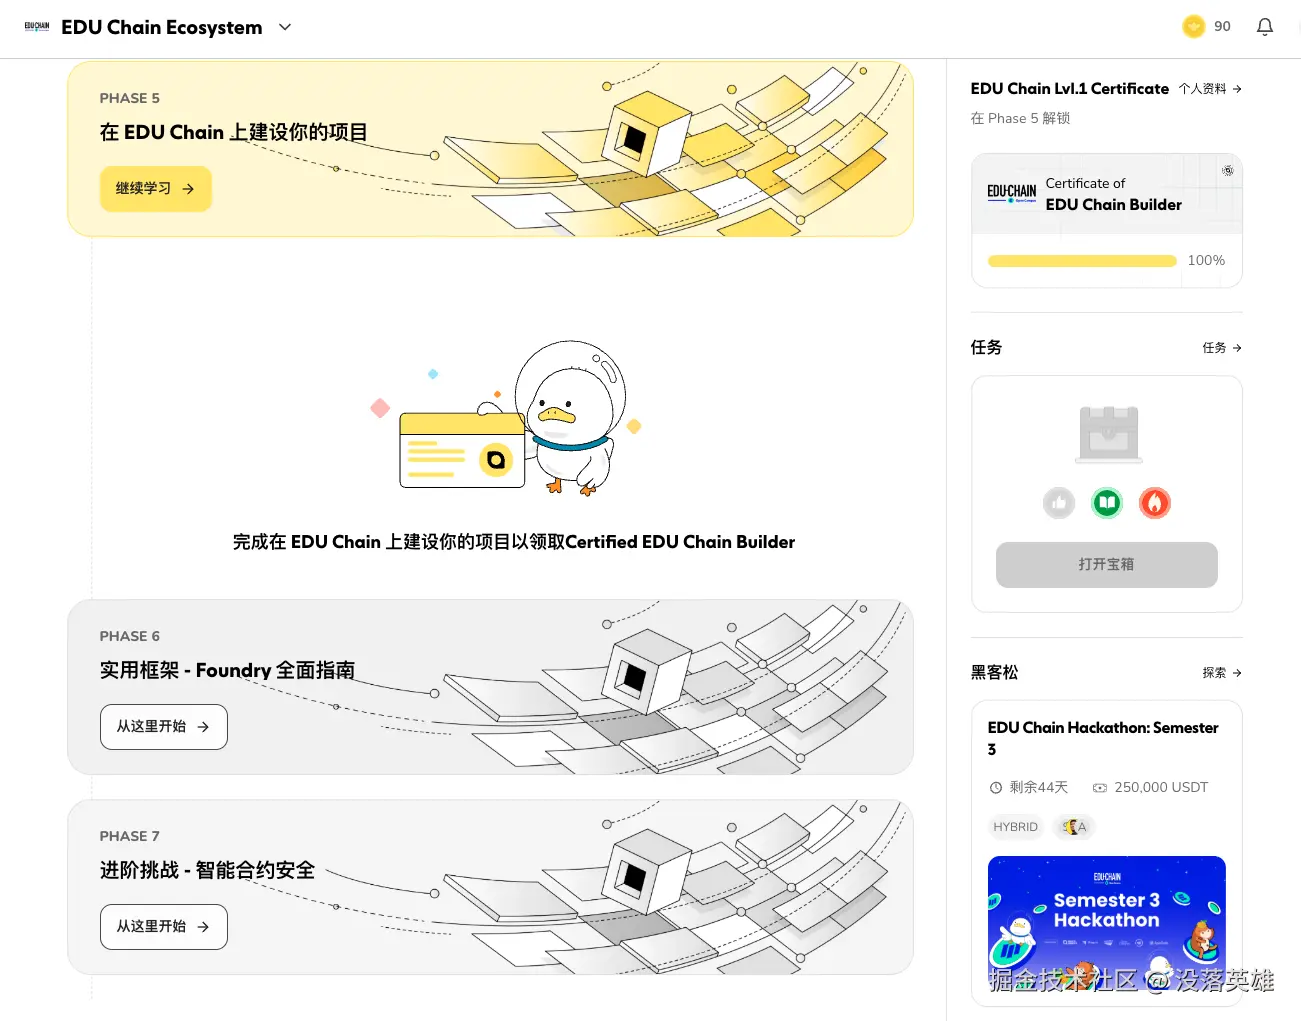Click the 实用框架 - Foundry 全面指南 heading
1301x1021 pixels.
coord(228,670)
